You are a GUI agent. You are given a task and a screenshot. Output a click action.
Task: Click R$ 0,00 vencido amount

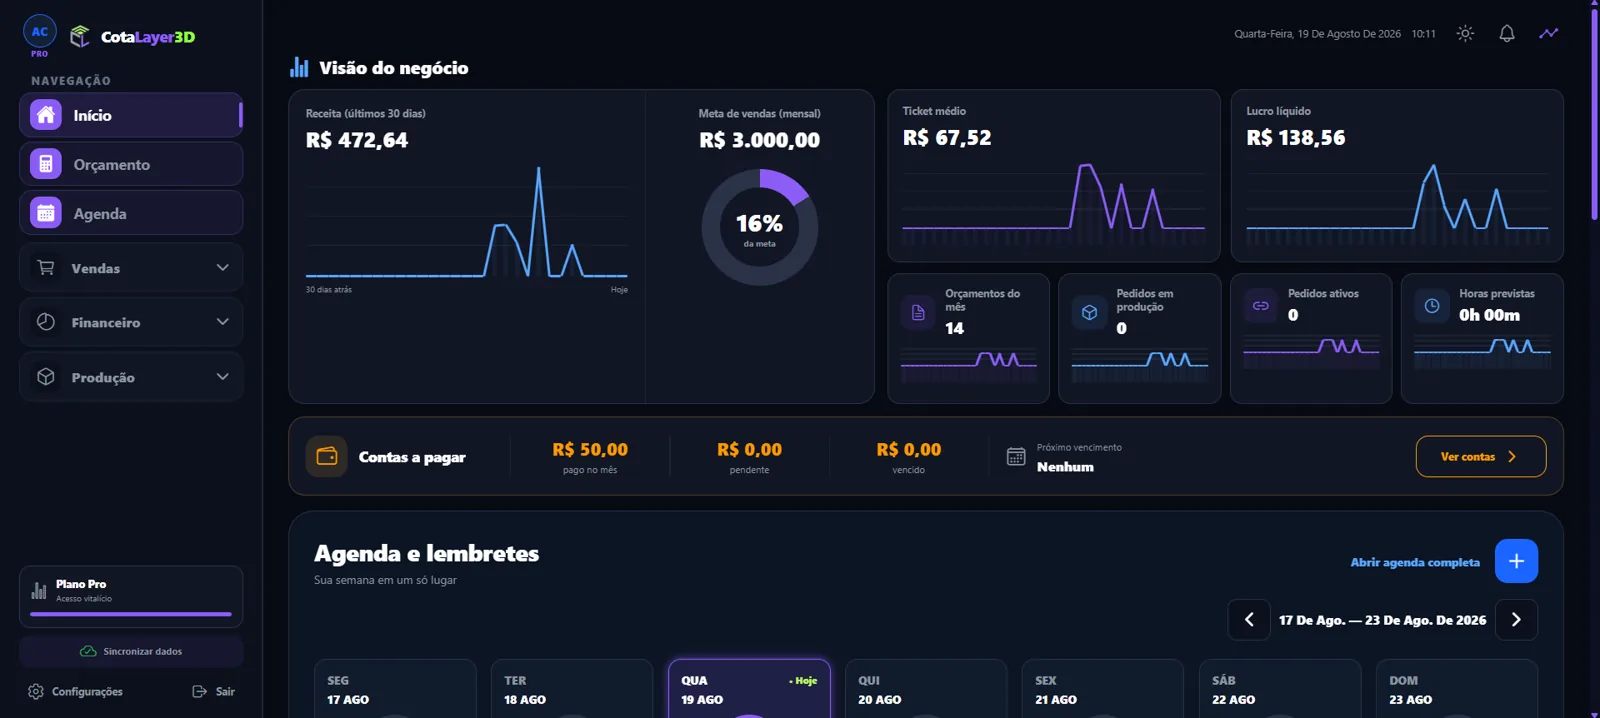[x=908, y=450]
